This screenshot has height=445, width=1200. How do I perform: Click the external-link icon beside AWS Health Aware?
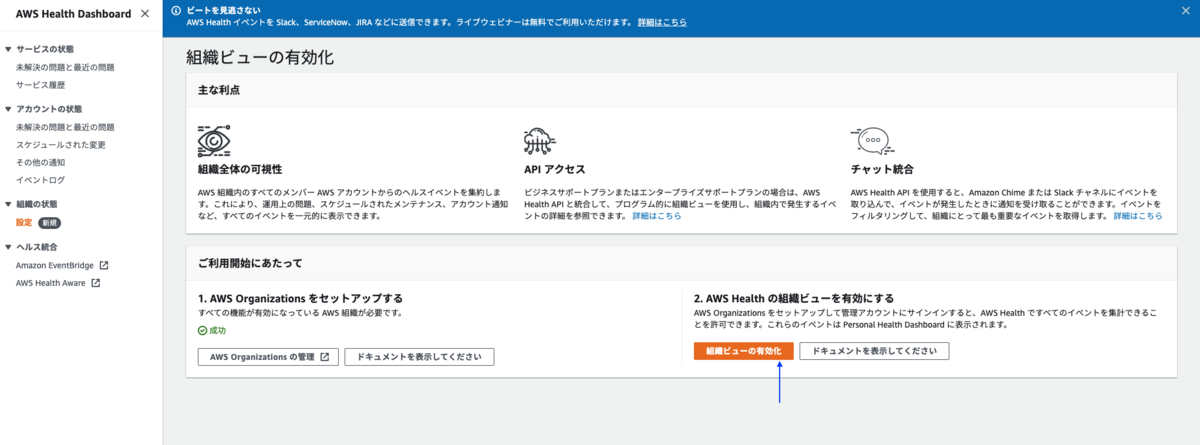point(96,283)
